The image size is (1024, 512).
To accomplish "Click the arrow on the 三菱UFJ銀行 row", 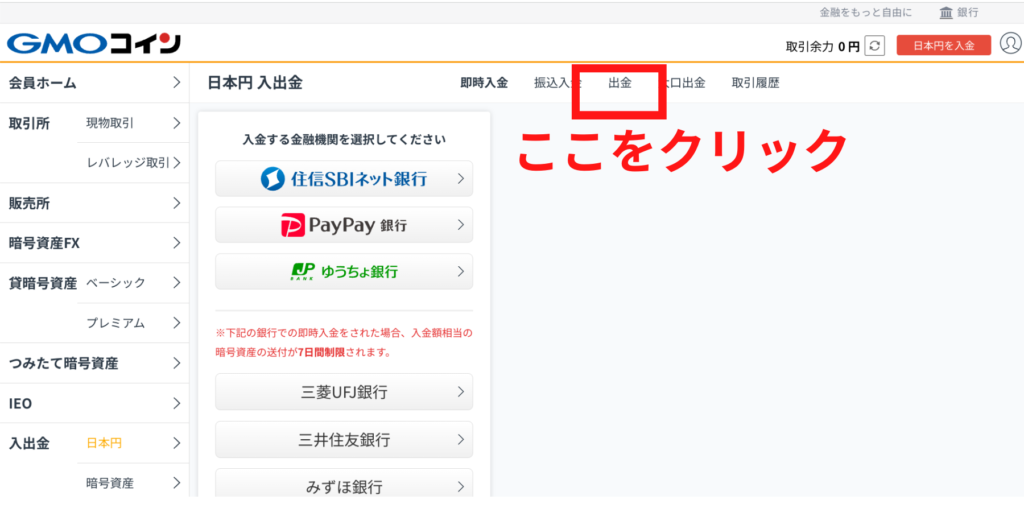I will [x=460, y=392].
